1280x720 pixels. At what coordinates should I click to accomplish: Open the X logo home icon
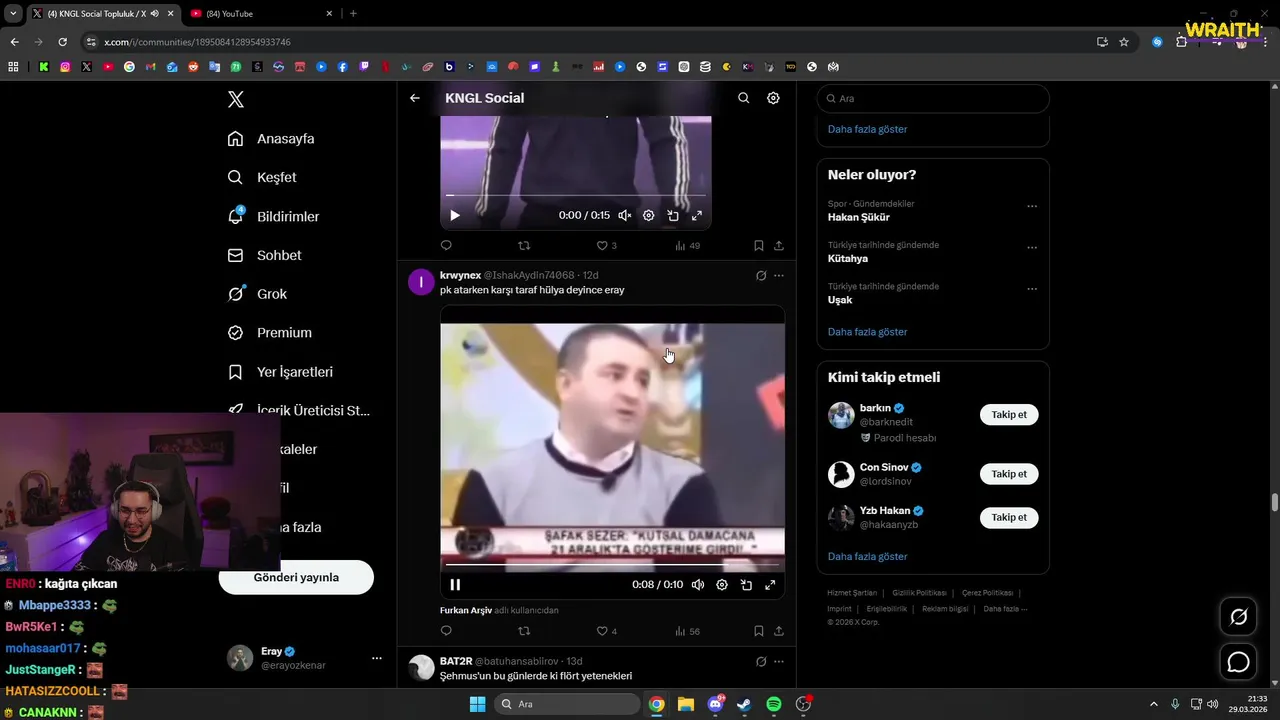coord(235,99)
